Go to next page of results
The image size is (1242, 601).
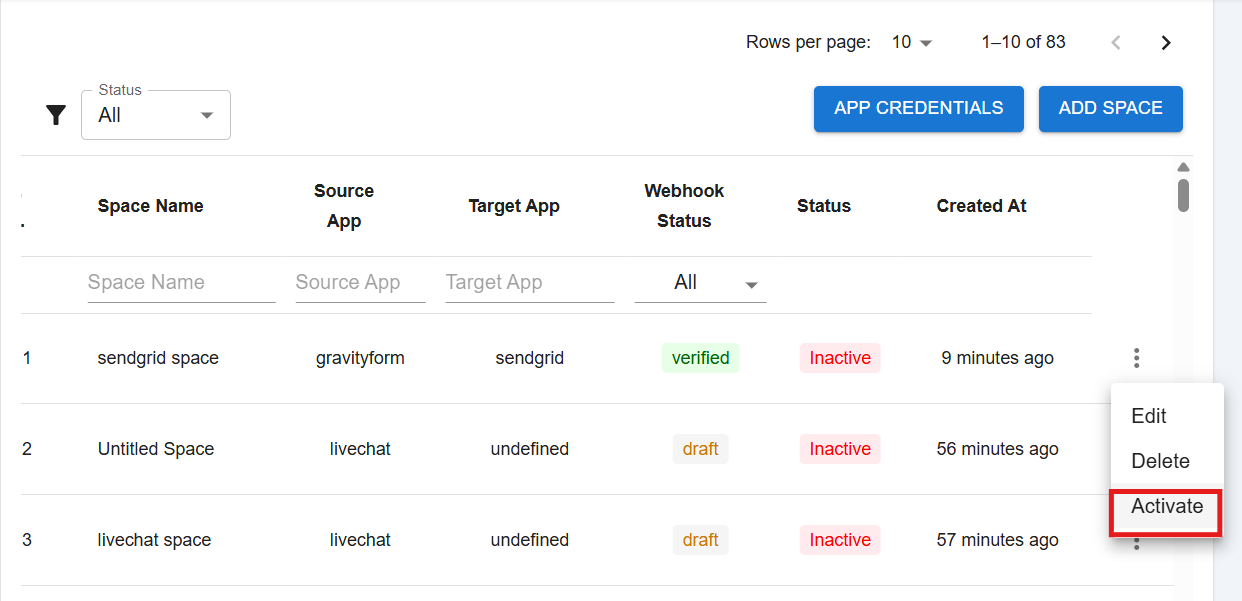pyautogui.click(x=1165, y=42)
